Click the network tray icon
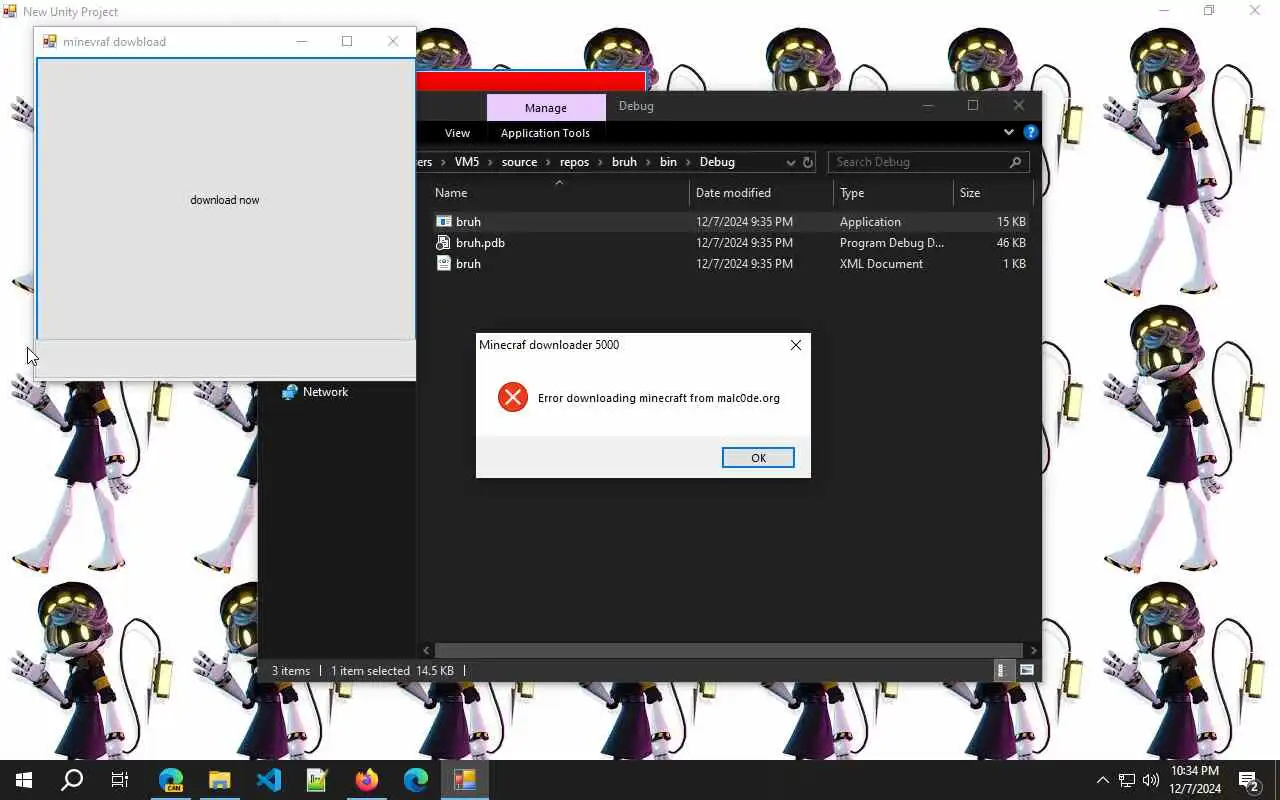The width and height of the screenshot is (1280, 800). tap(1127, 780)
